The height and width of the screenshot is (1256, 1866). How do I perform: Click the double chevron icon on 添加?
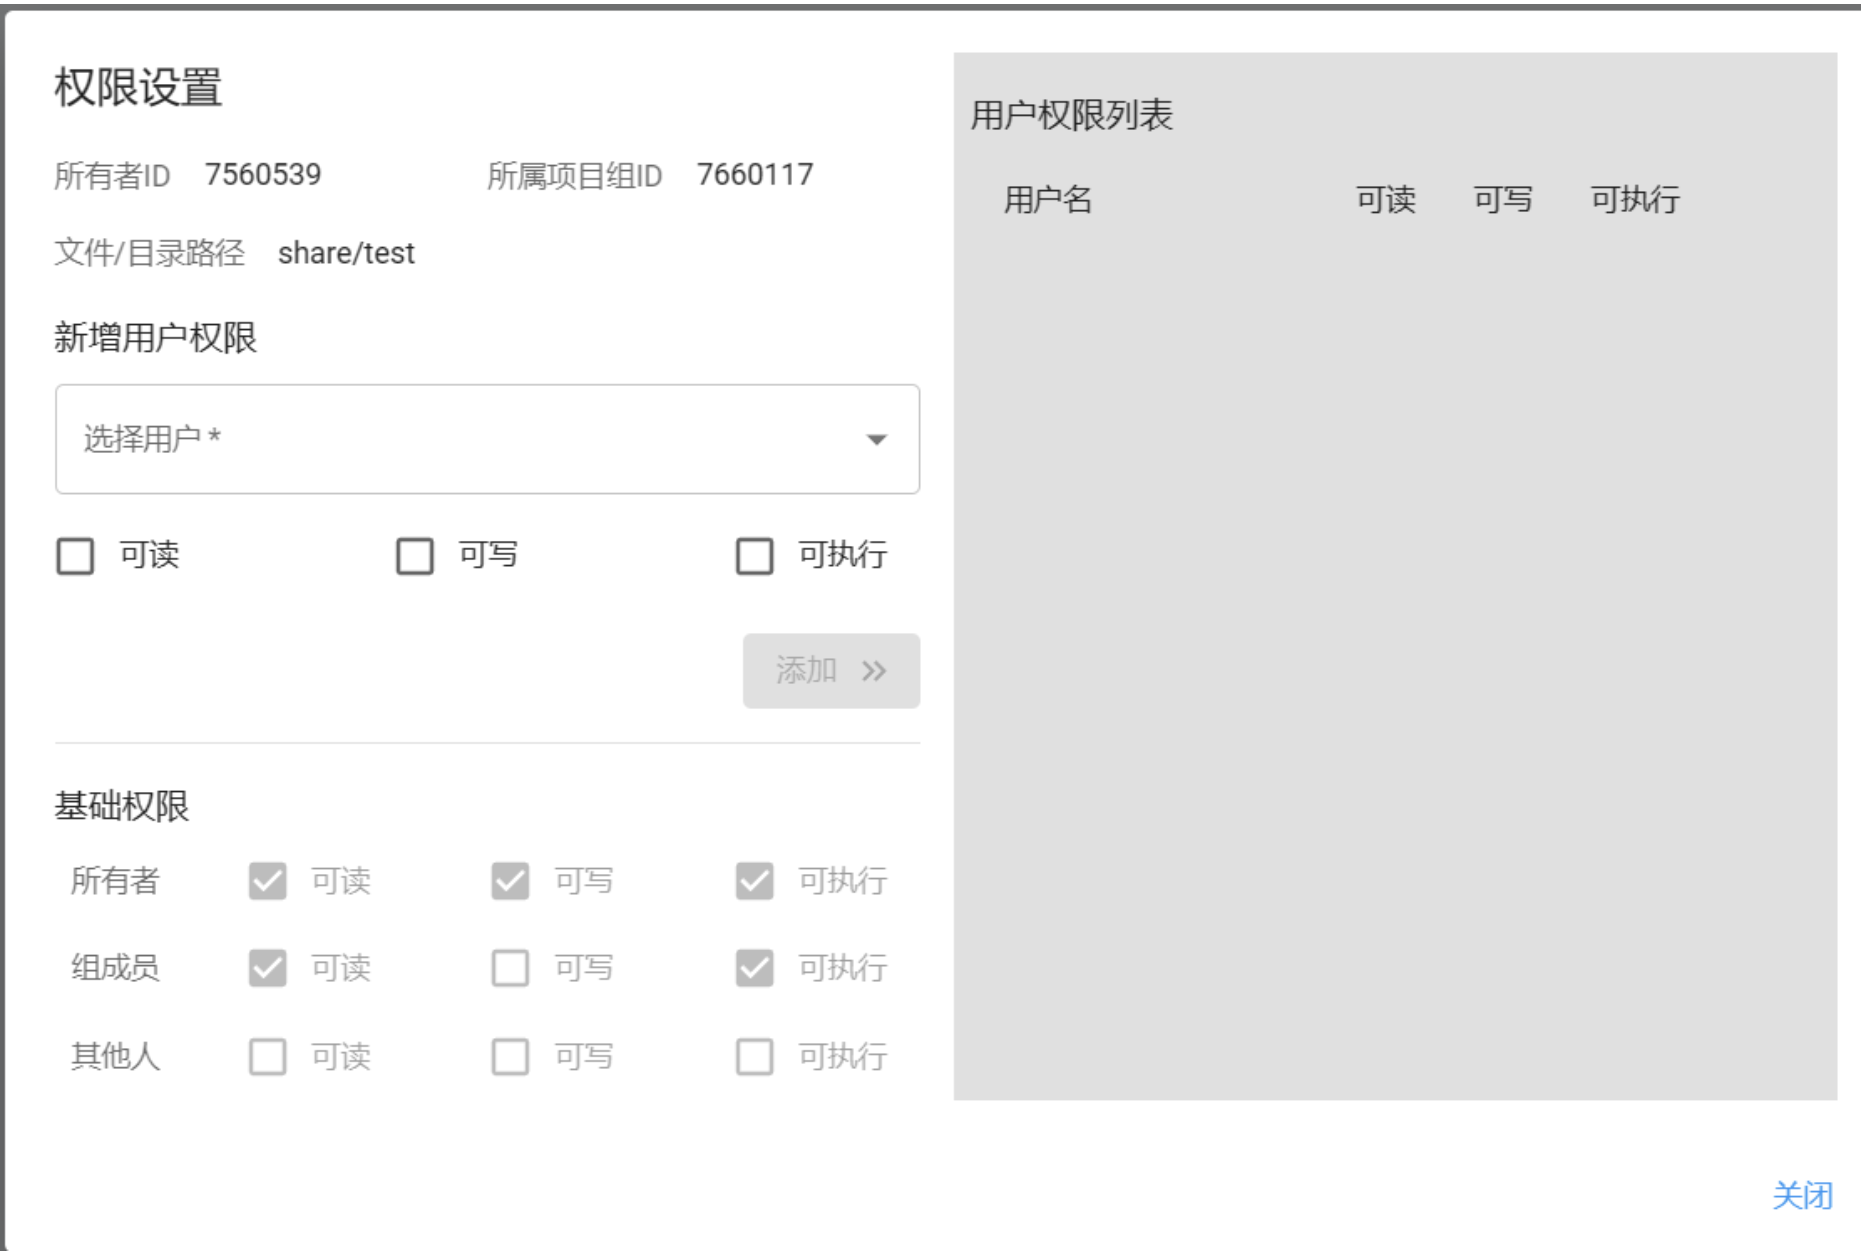pos(874,671)
